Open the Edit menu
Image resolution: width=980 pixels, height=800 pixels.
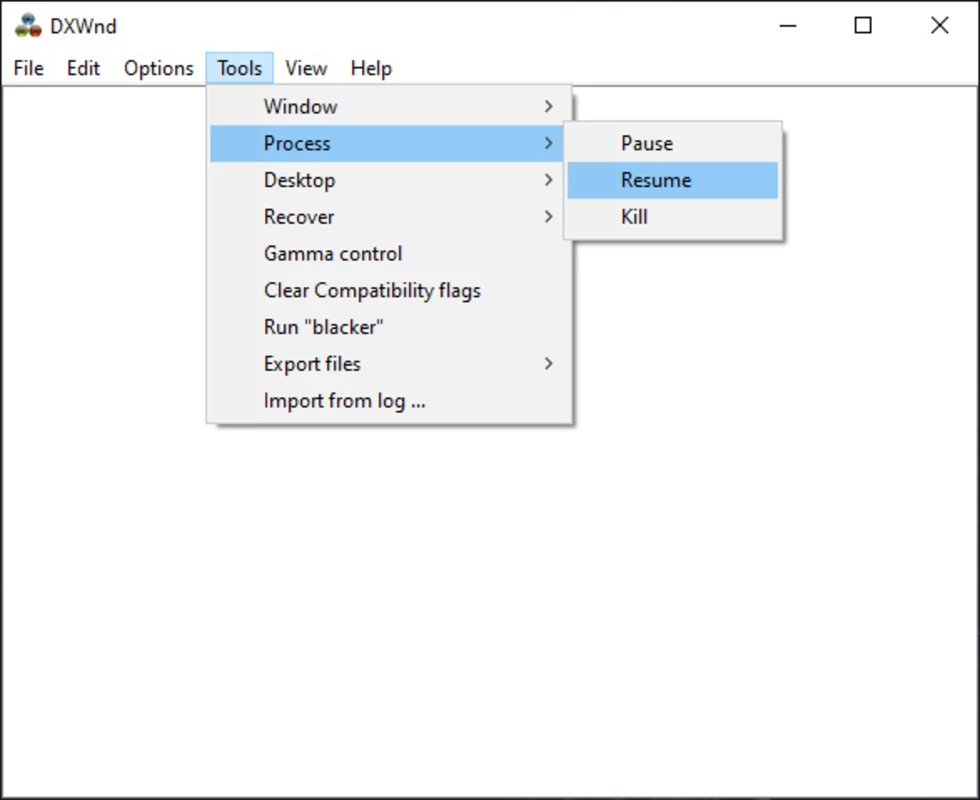tap(83, 68)
